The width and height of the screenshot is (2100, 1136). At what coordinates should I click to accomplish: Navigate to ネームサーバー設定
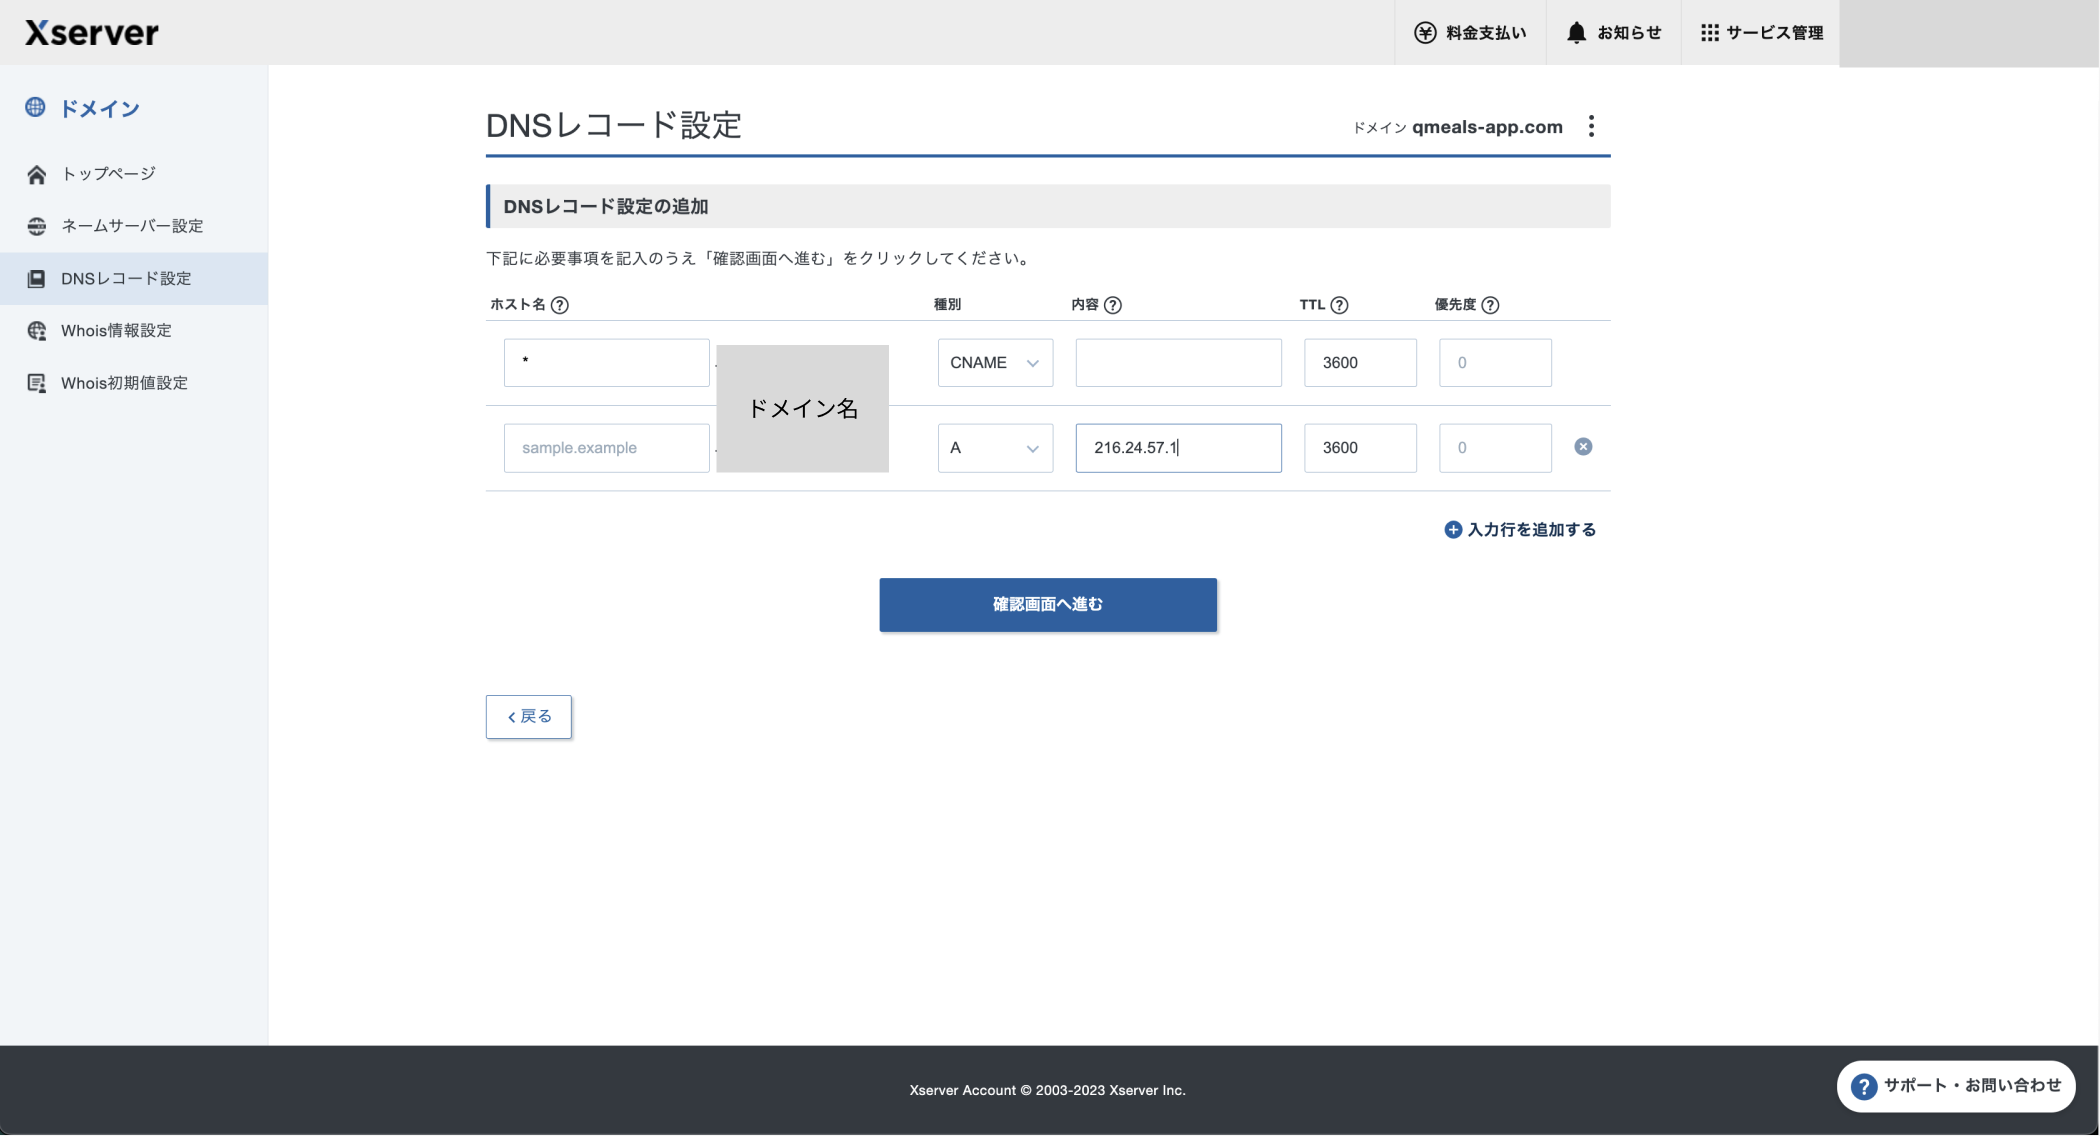point(132,226)
